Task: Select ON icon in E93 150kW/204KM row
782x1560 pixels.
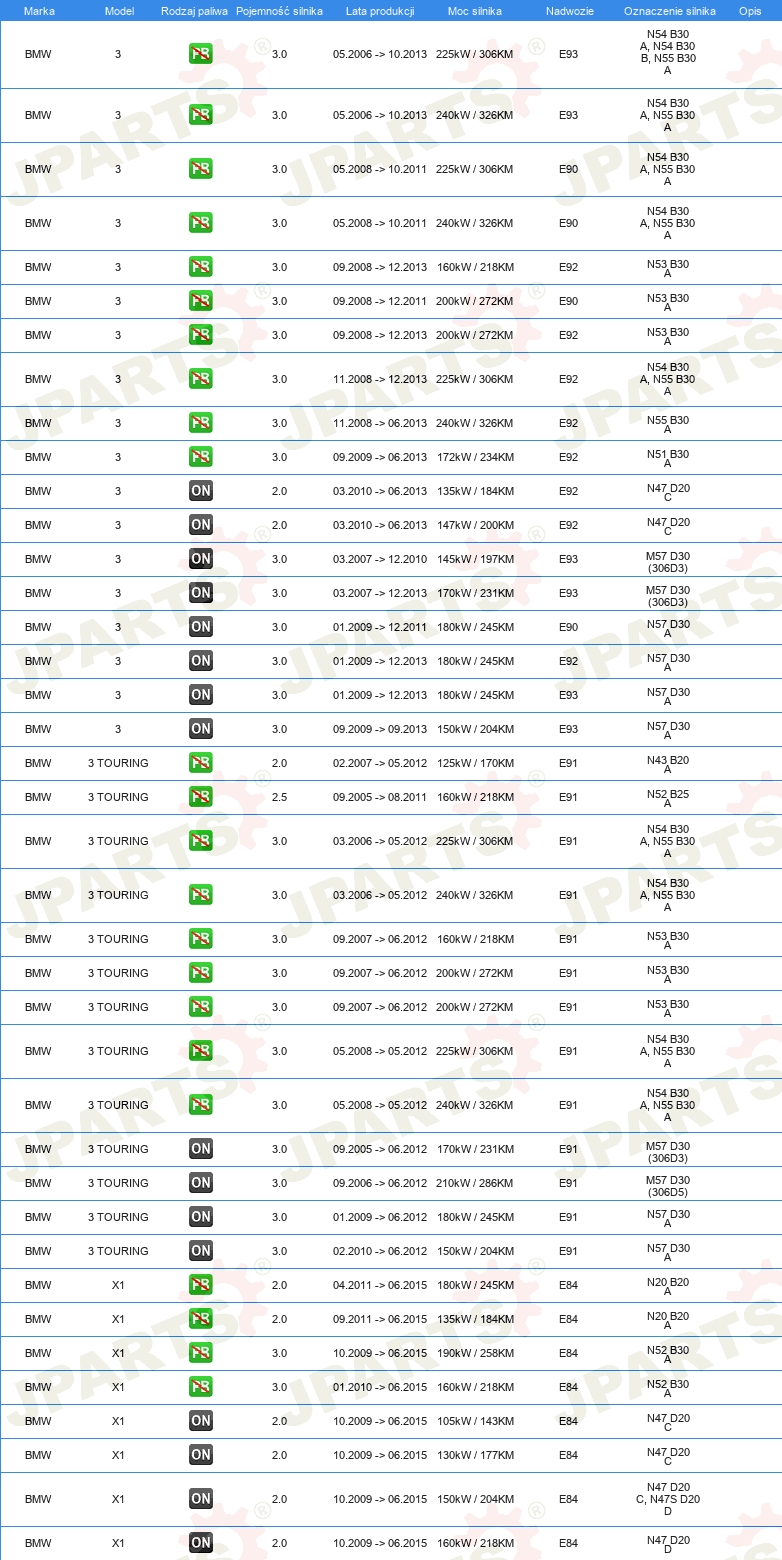Action: coord(200,729)
